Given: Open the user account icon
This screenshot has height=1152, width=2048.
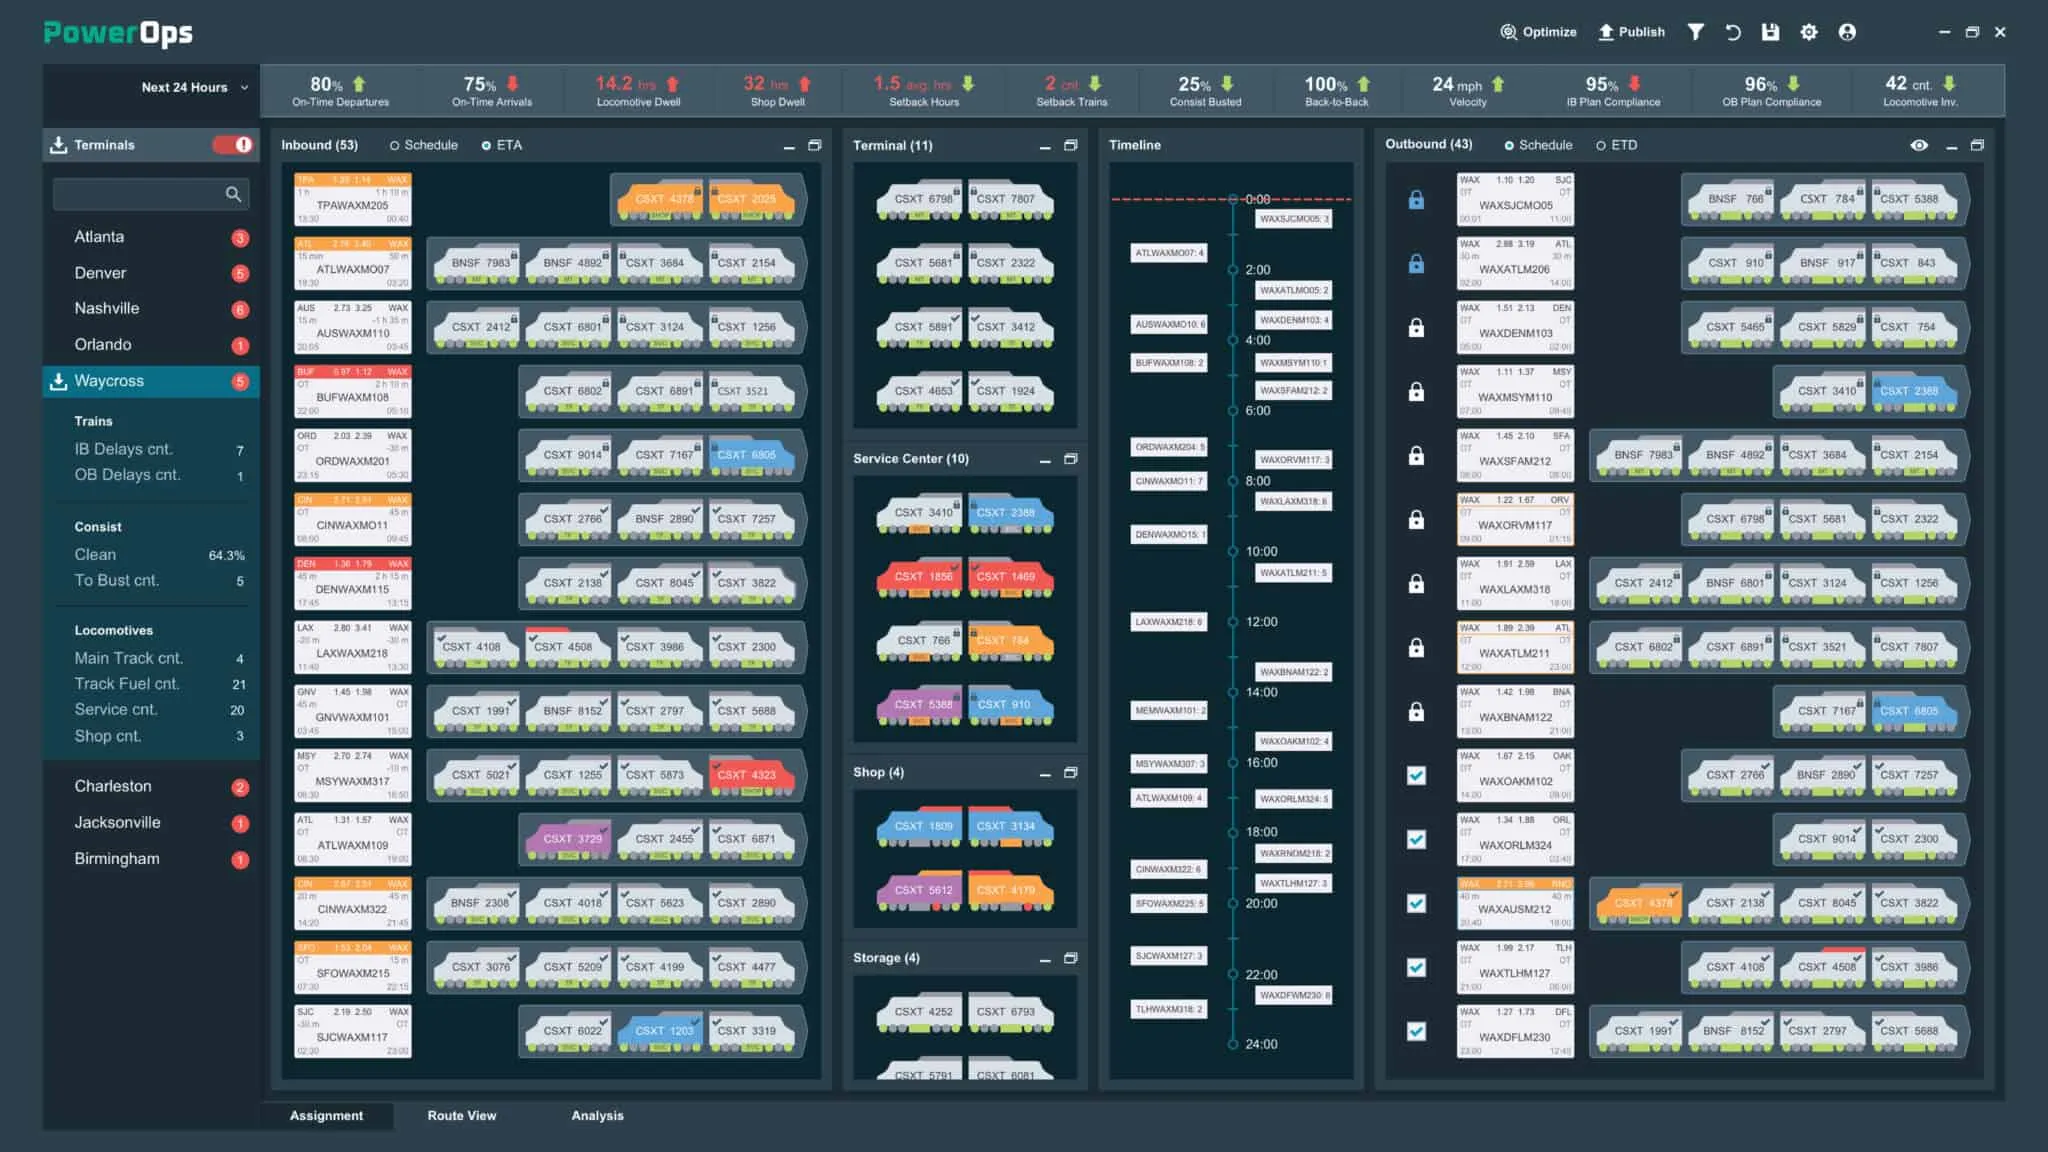Looking at the screenshot, I should pyautogui.click(x=1847, y=32).
